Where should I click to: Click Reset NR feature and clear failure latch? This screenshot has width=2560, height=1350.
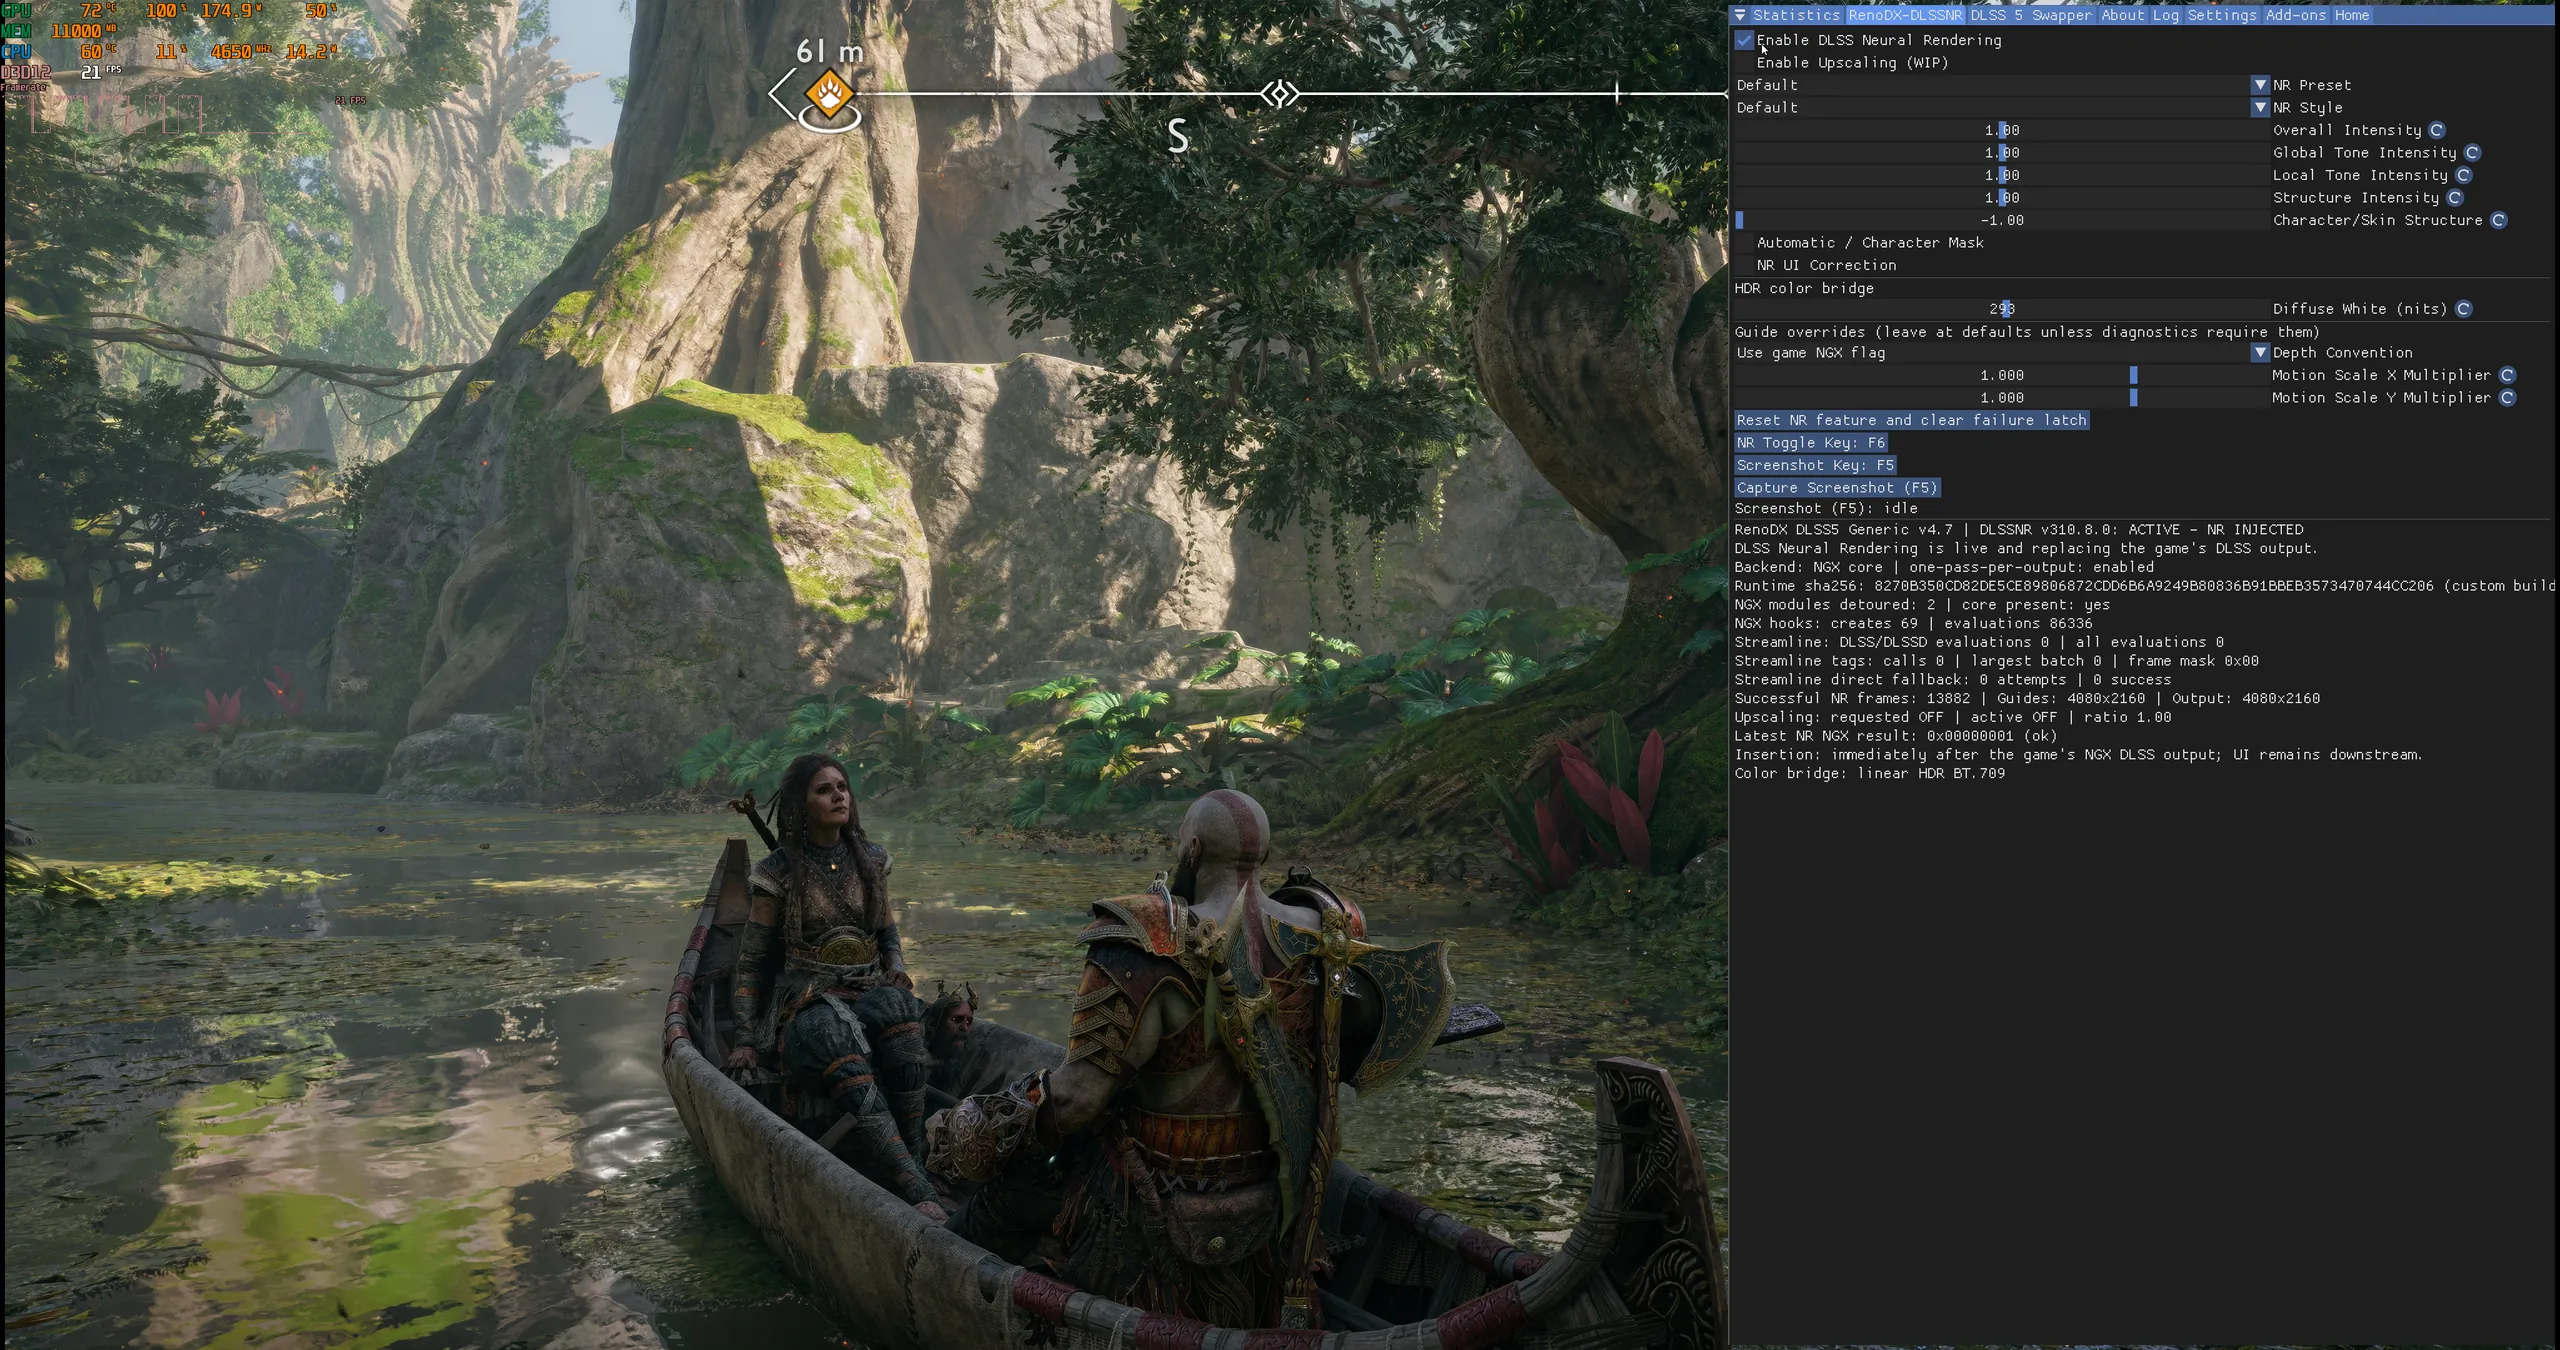[1912, 420]
